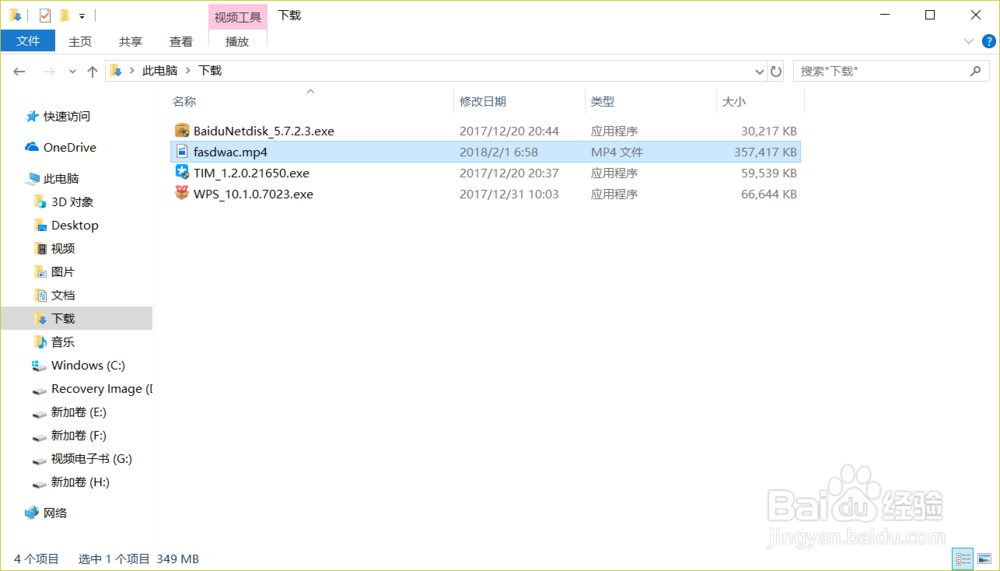The width and height of the screenshot is (1000, 571).
Task: Select the fasdwac.mp4 file icon
Action: point(182,152)
